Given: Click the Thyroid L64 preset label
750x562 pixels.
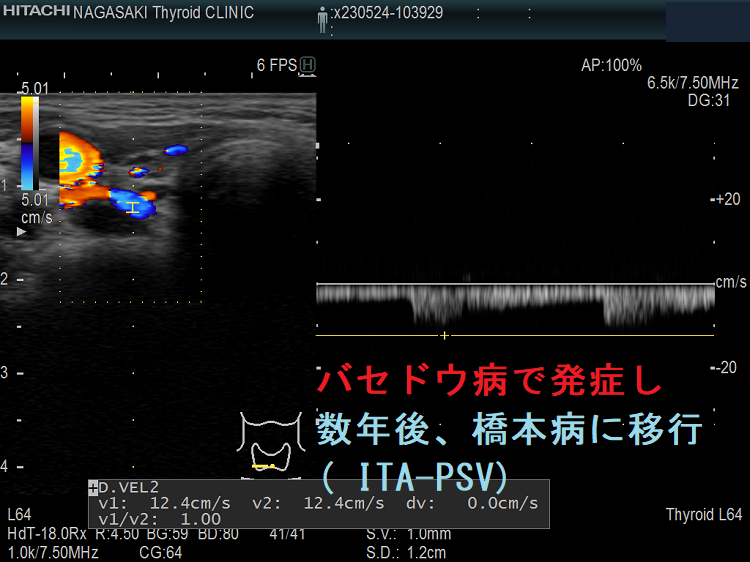Looking at the screenshot, I should [704, 514].
